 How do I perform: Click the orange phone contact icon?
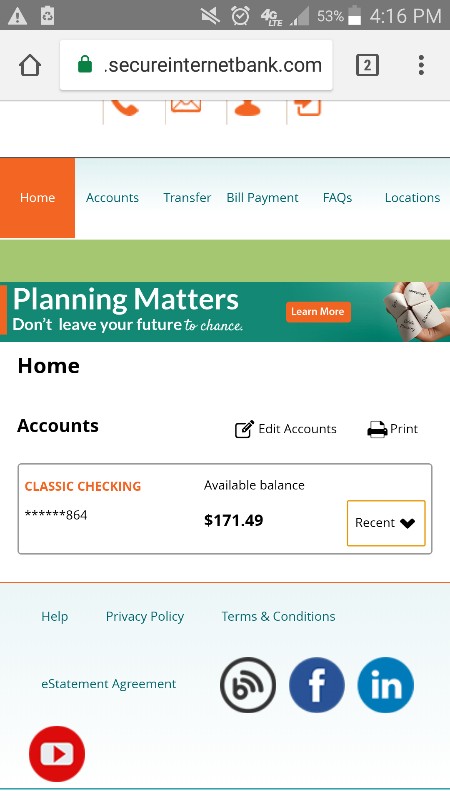pyautogui.click(x=125, y=108)
